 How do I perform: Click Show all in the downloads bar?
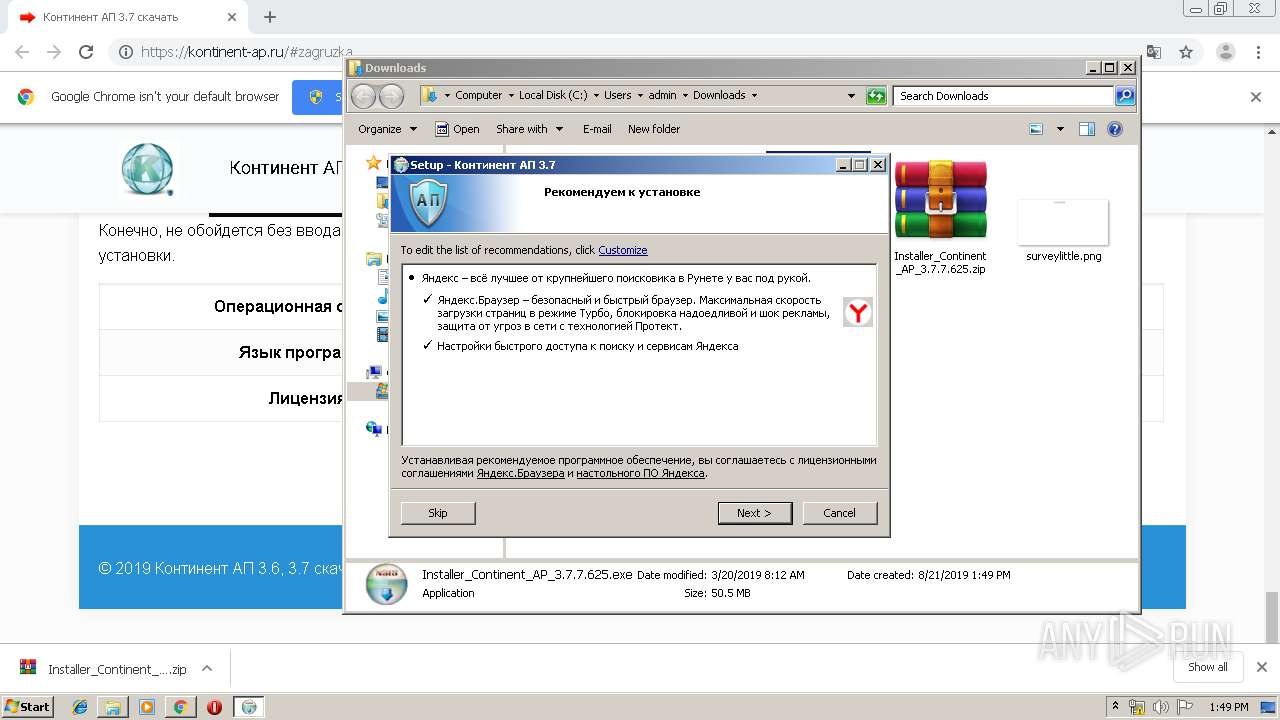[x=1208, y=667]
